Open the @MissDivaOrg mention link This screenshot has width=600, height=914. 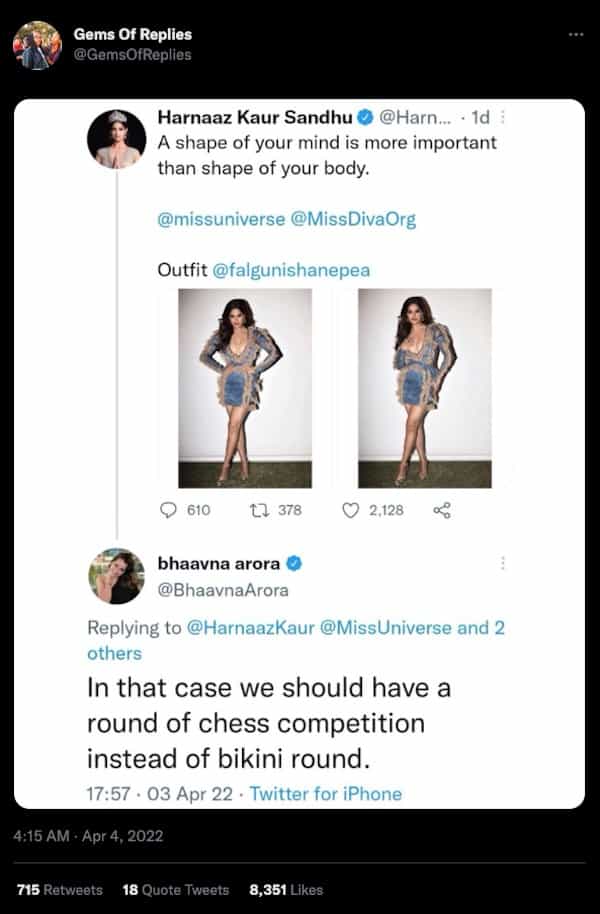click(353, 220)
